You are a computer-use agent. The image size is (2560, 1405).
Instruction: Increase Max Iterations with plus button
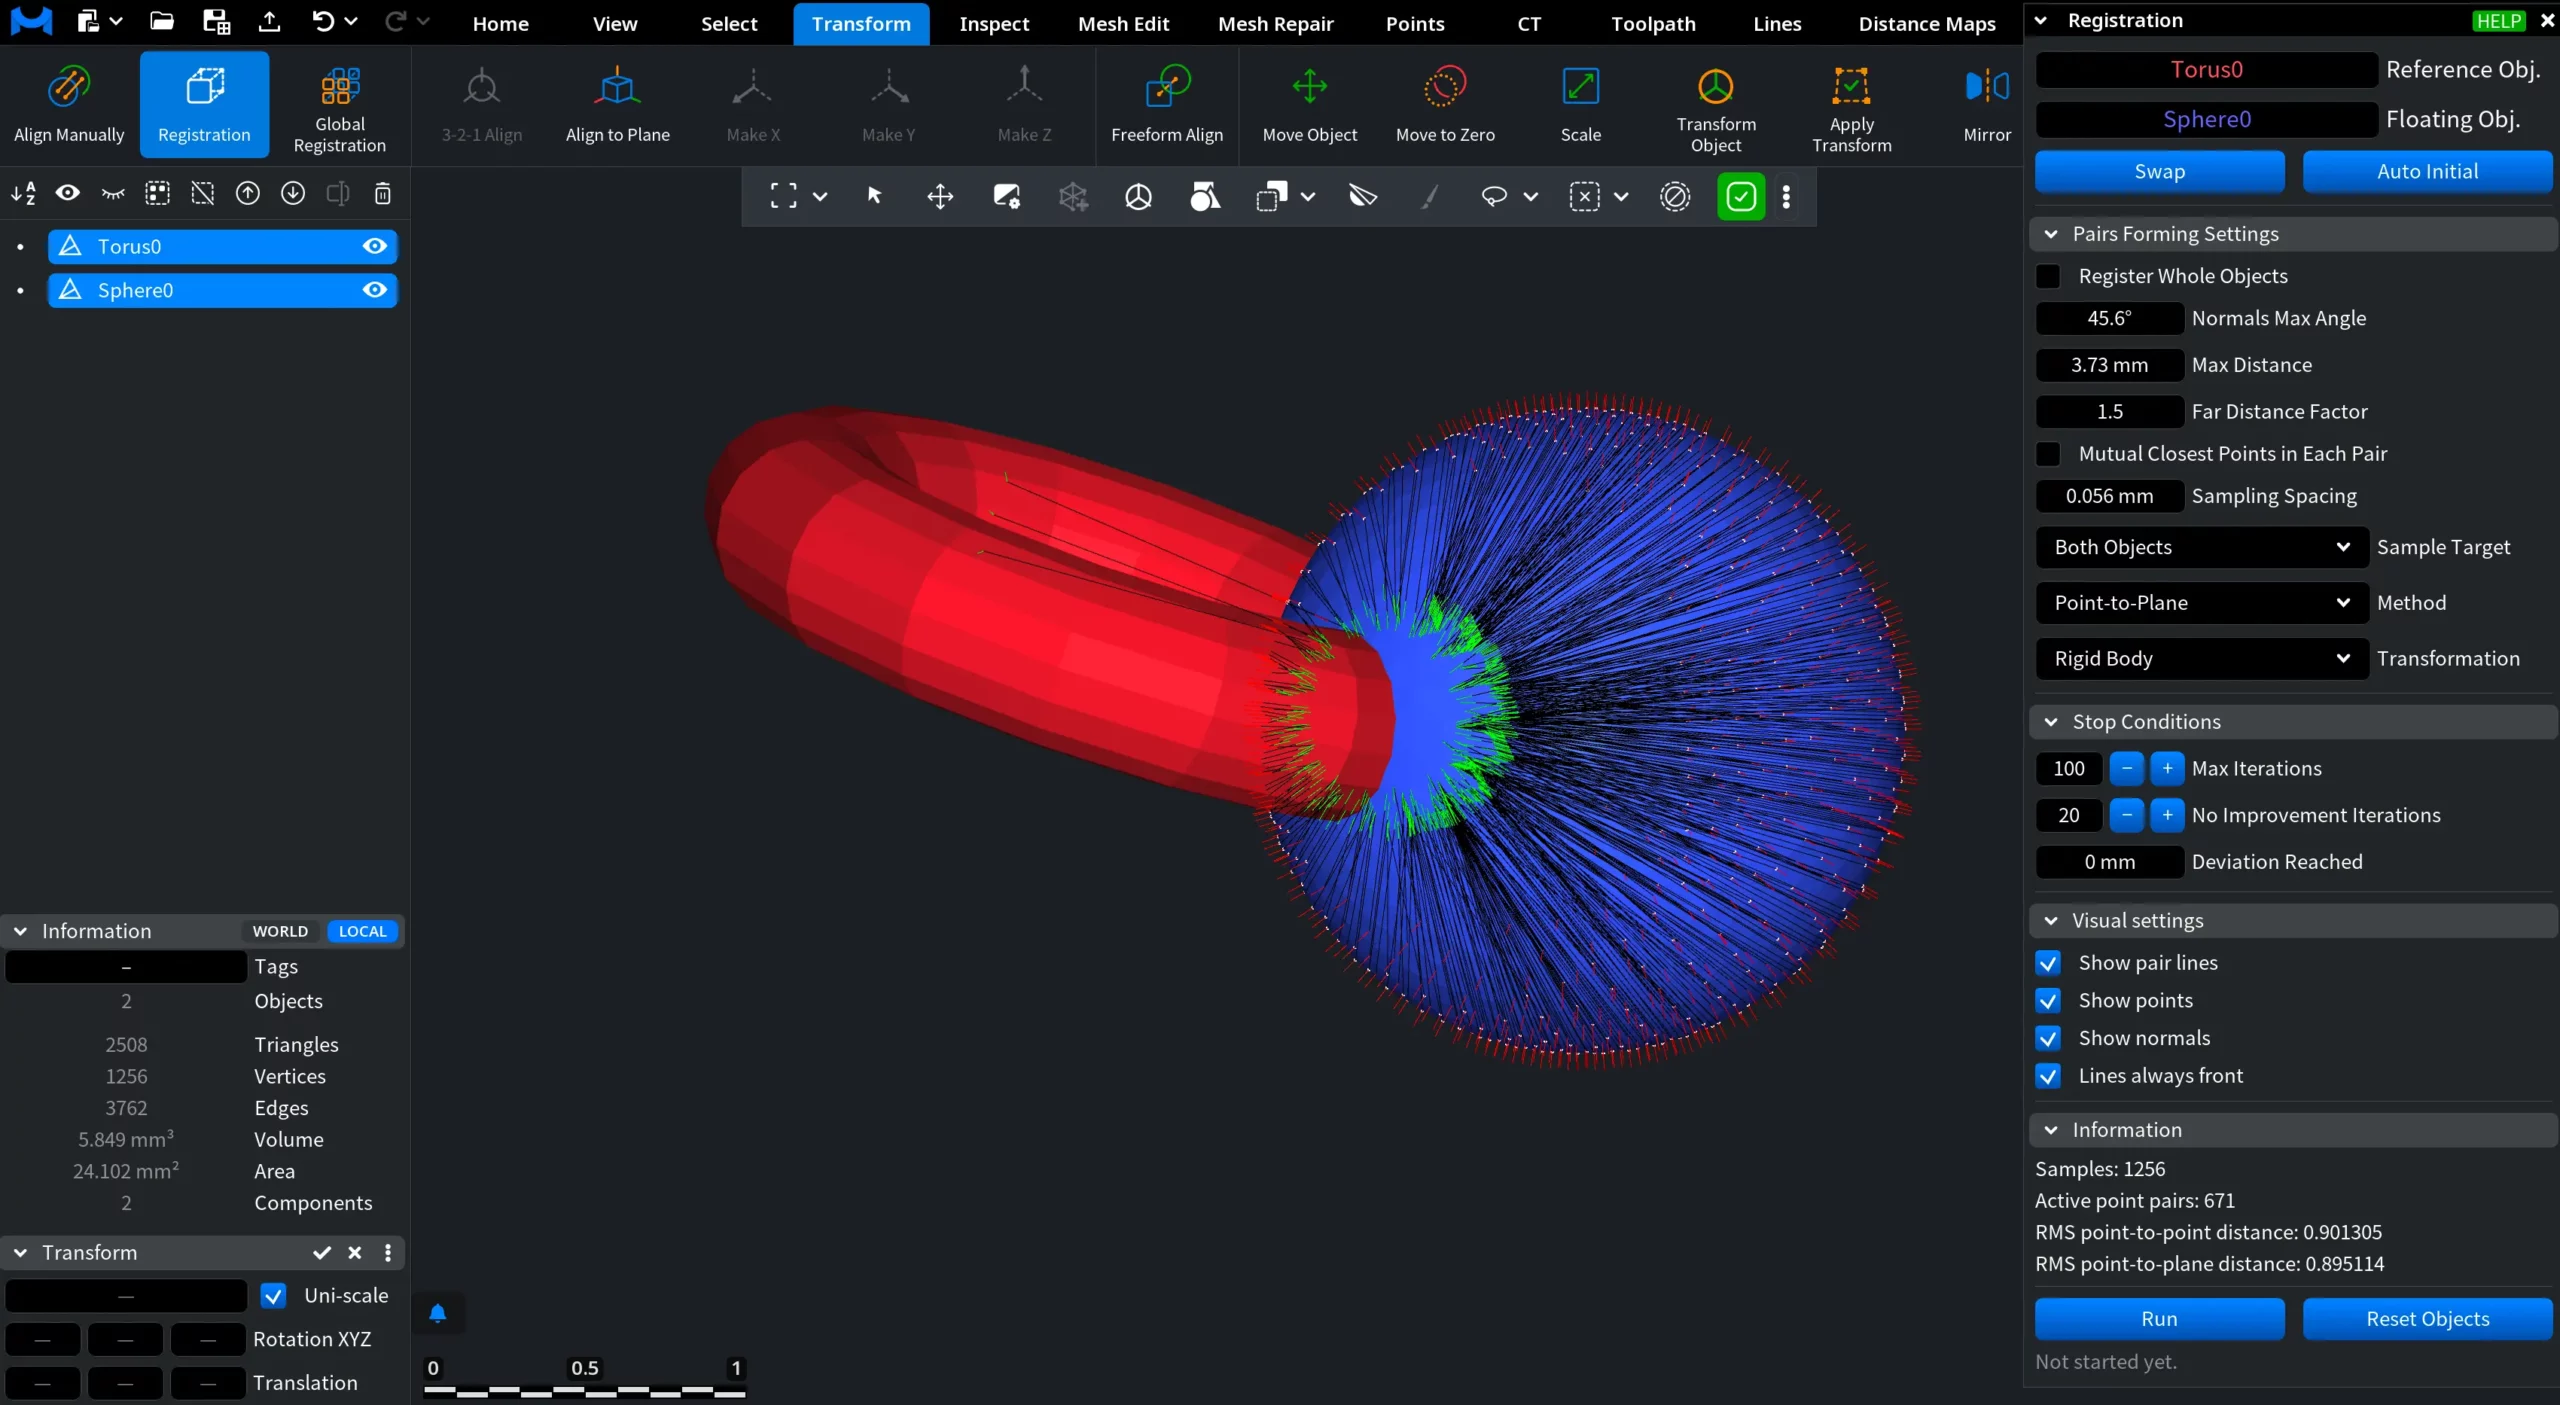2167,769
